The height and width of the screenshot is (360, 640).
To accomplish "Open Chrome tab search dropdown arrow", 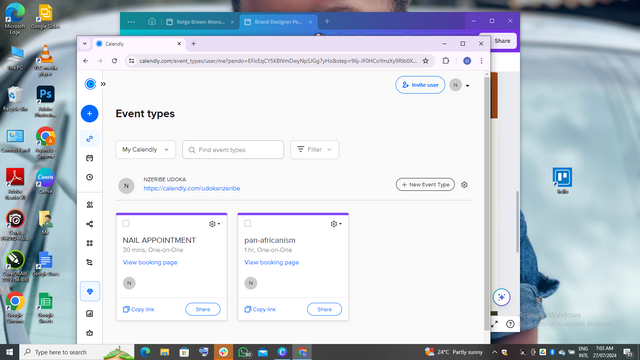I will point(85,44).
